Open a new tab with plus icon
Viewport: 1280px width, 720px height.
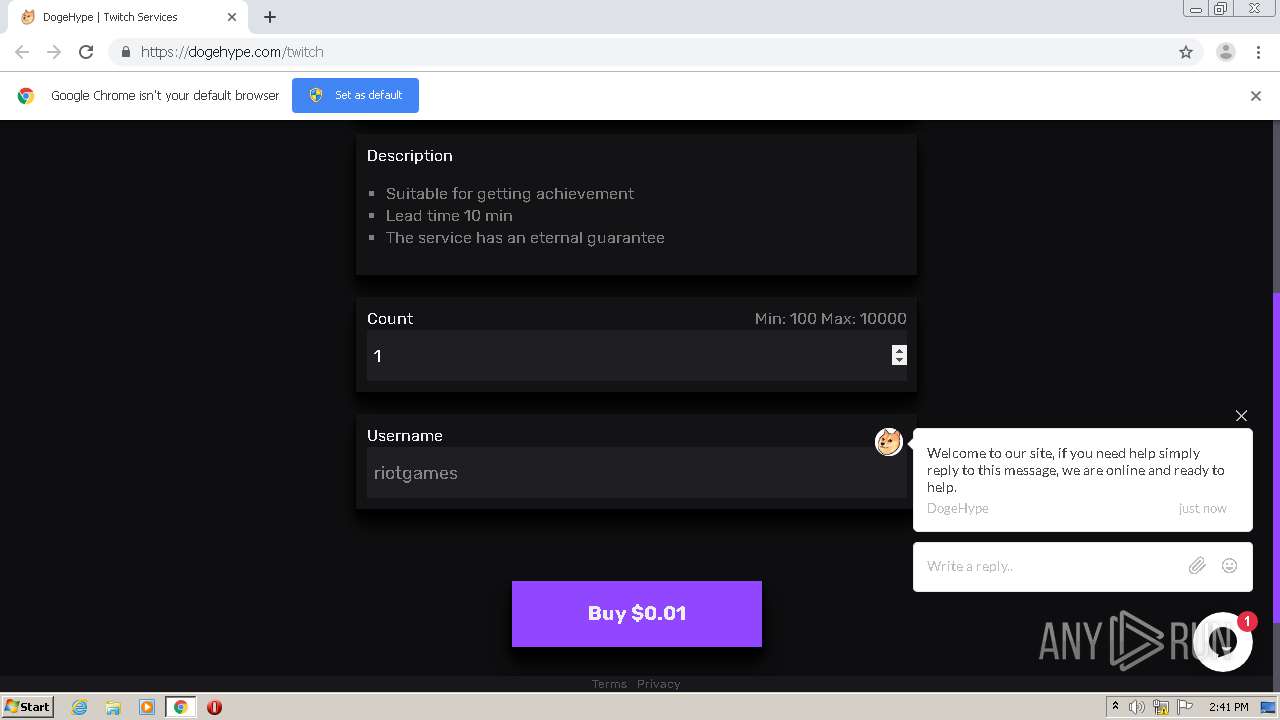[x=270, y=17]
